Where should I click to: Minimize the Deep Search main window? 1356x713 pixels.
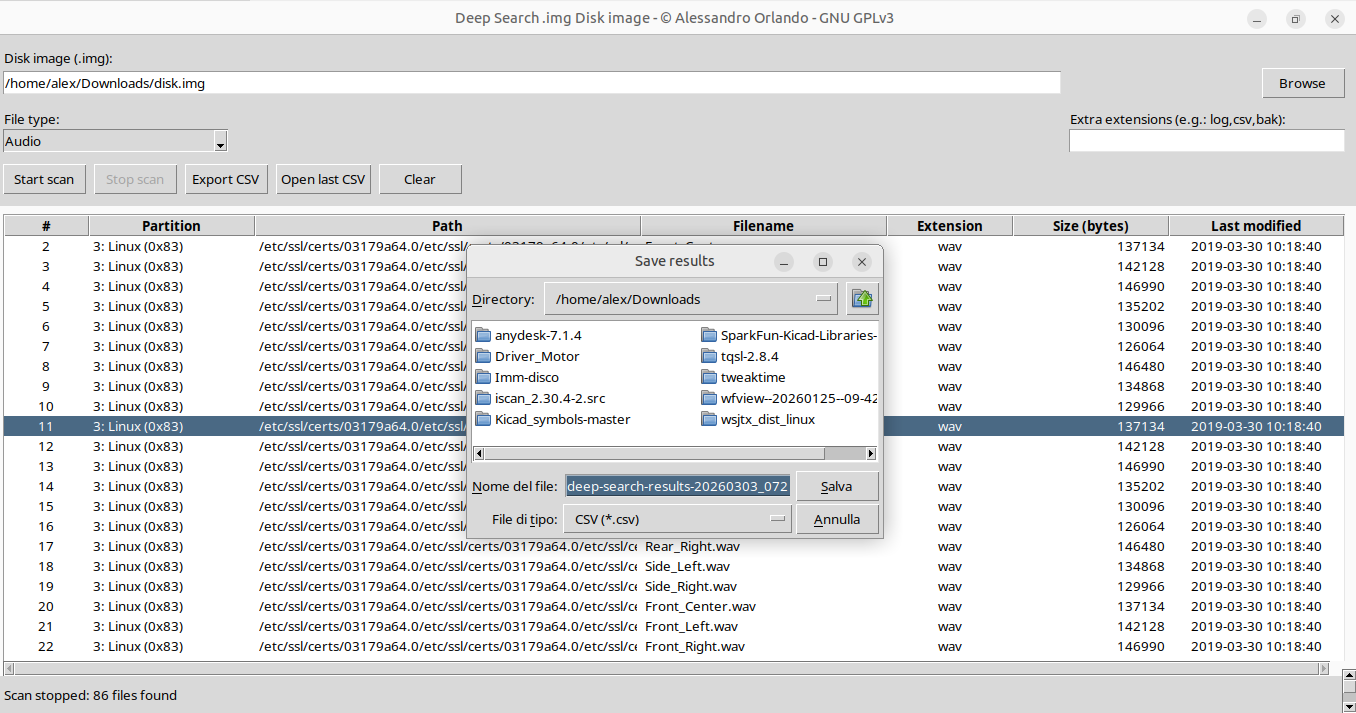pos(1258,18)
